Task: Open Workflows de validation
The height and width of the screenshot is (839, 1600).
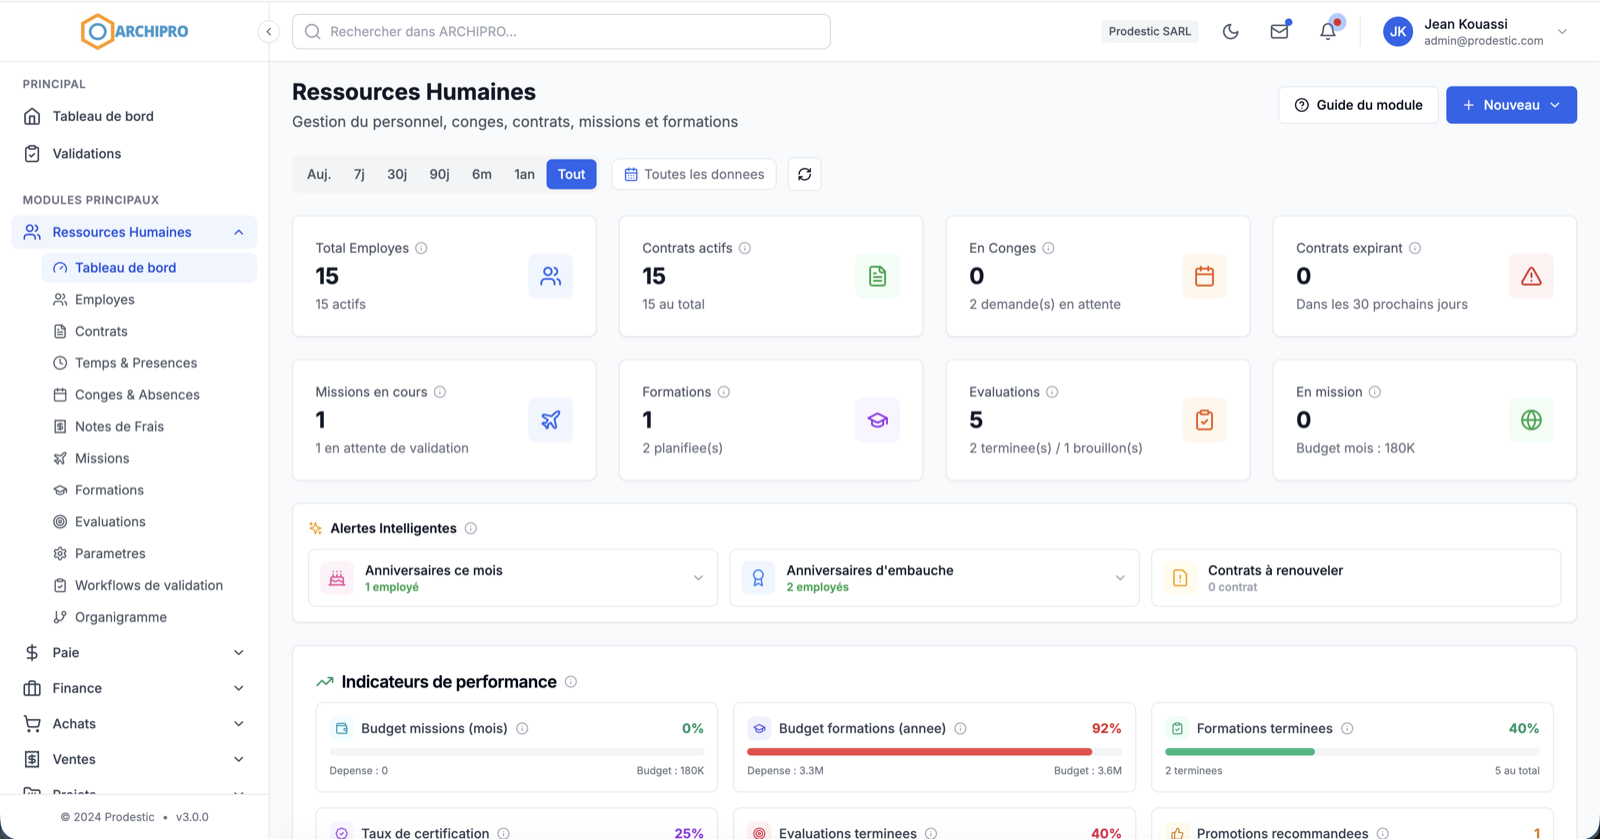Action: [x=149, y=585]
